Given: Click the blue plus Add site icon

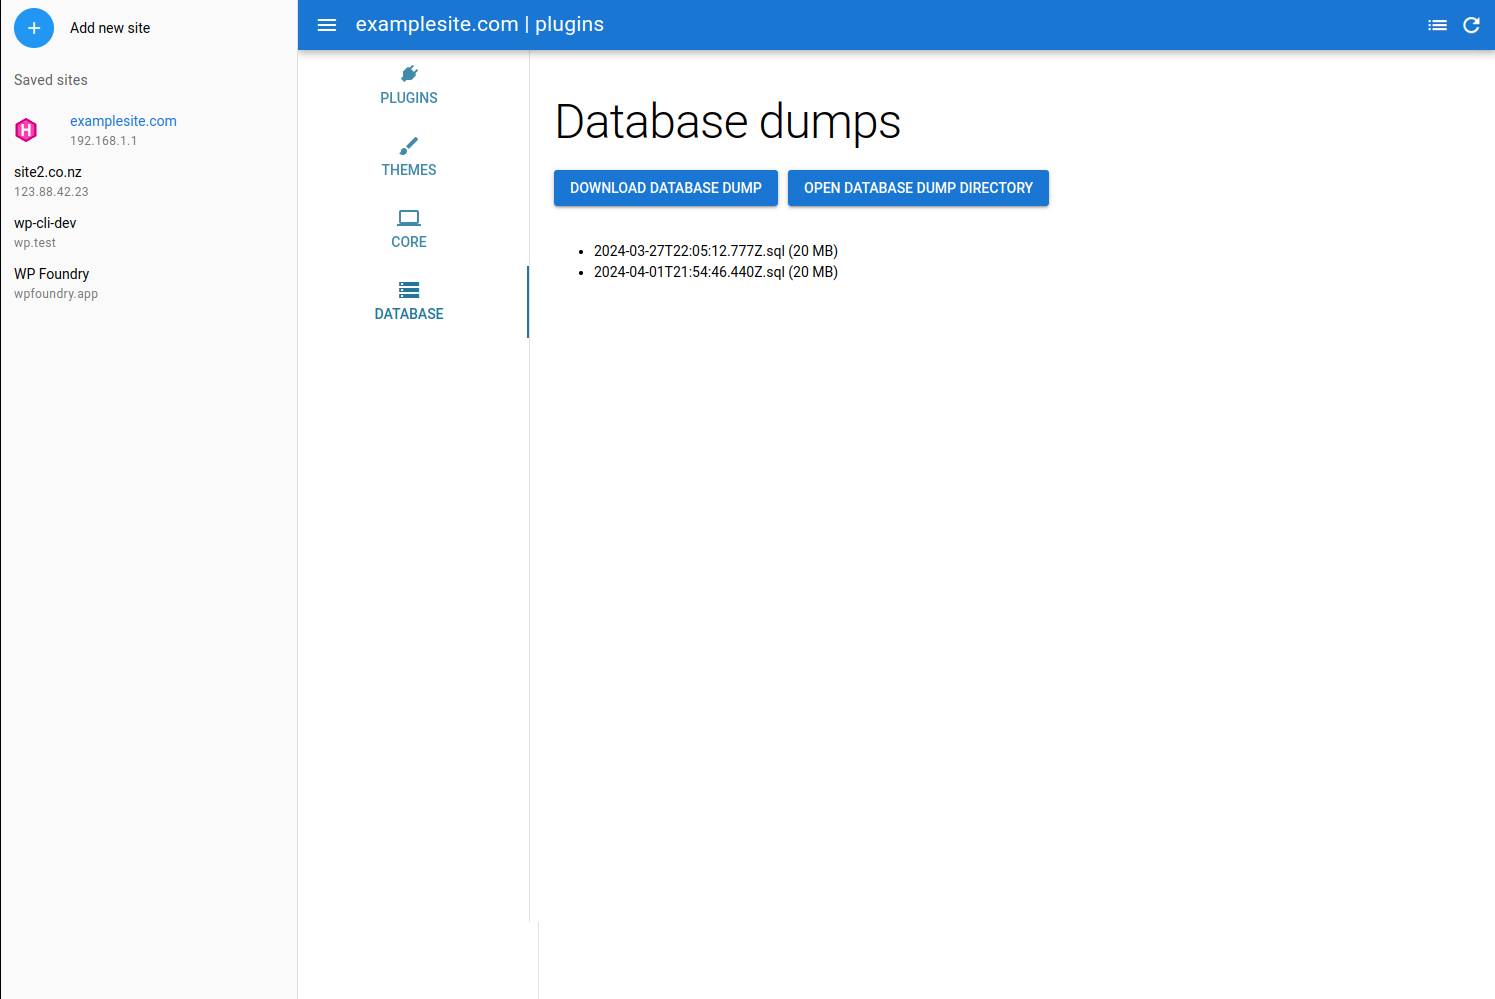Looking at the screenshot, I should coord(34,28).
